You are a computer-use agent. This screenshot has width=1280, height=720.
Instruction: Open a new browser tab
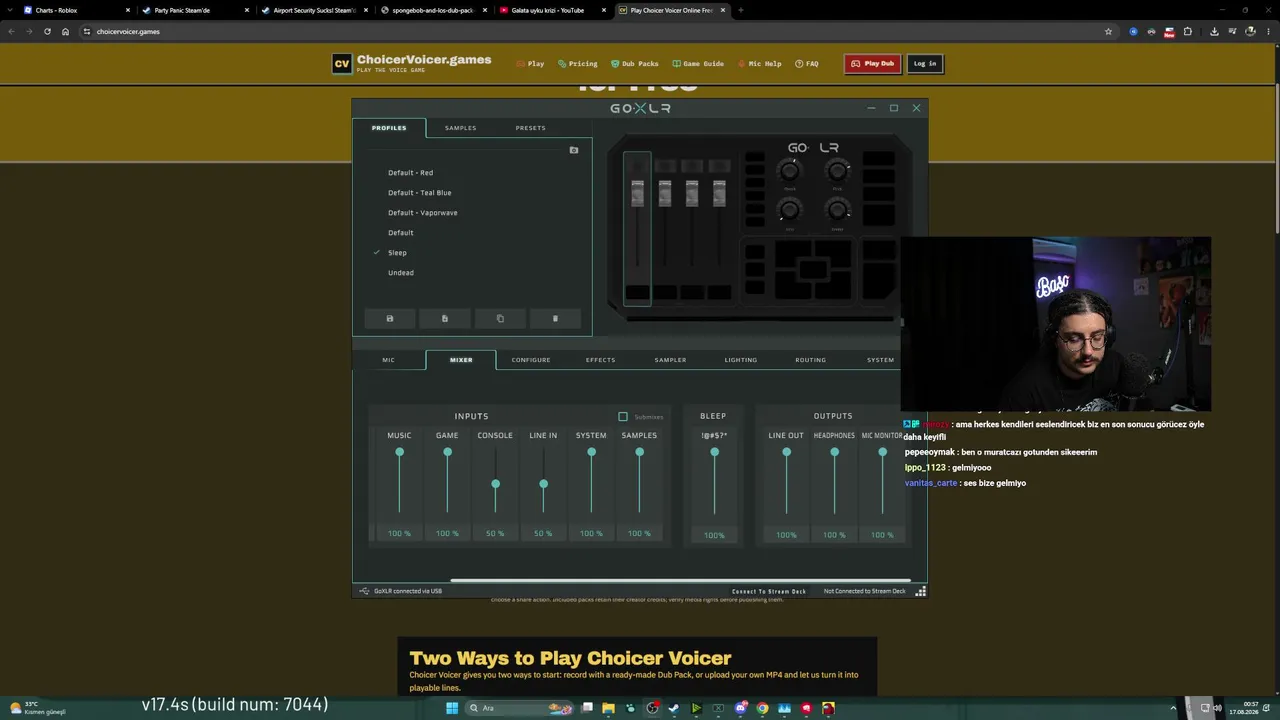coord(740,10)
